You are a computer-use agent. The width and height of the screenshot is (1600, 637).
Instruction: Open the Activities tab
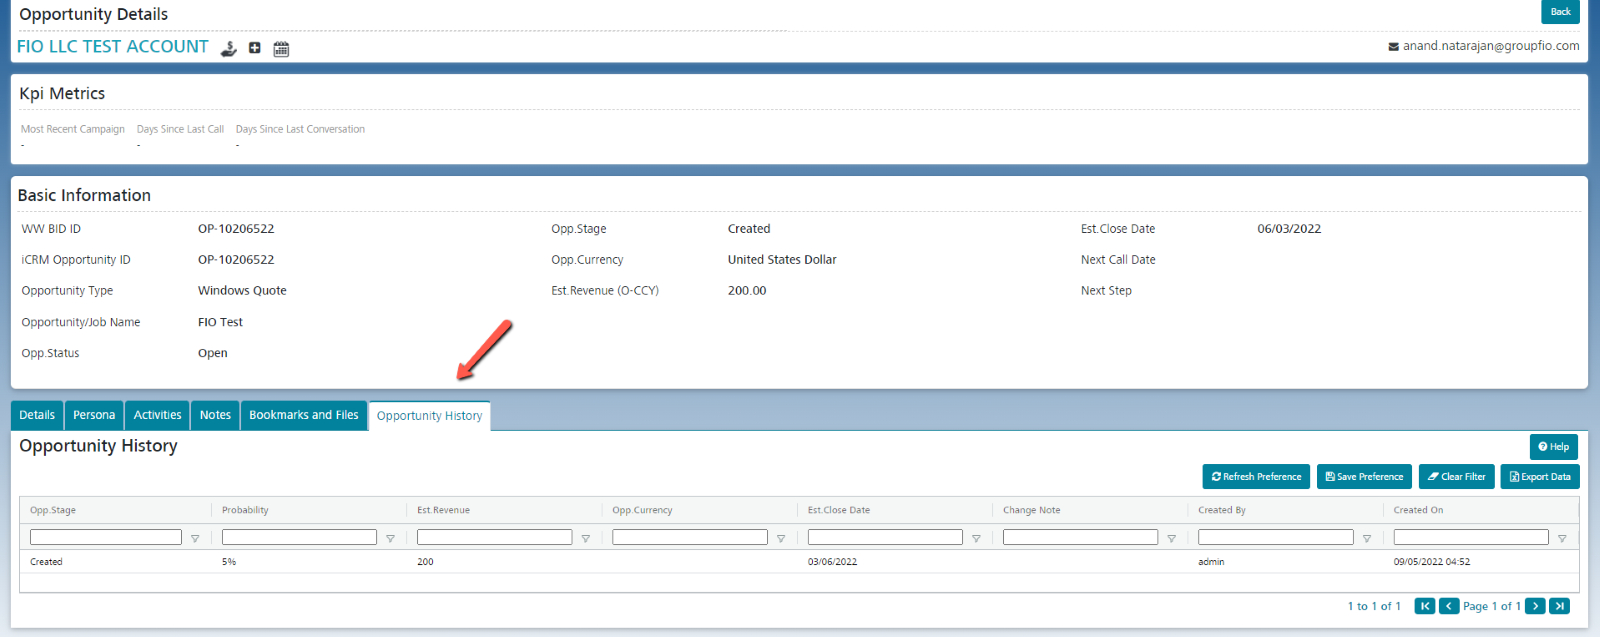coord(158,415)
